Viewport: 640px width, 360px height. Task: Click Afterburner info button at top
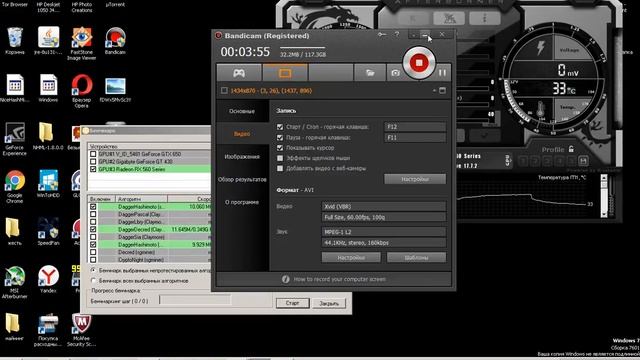point(484,18)
